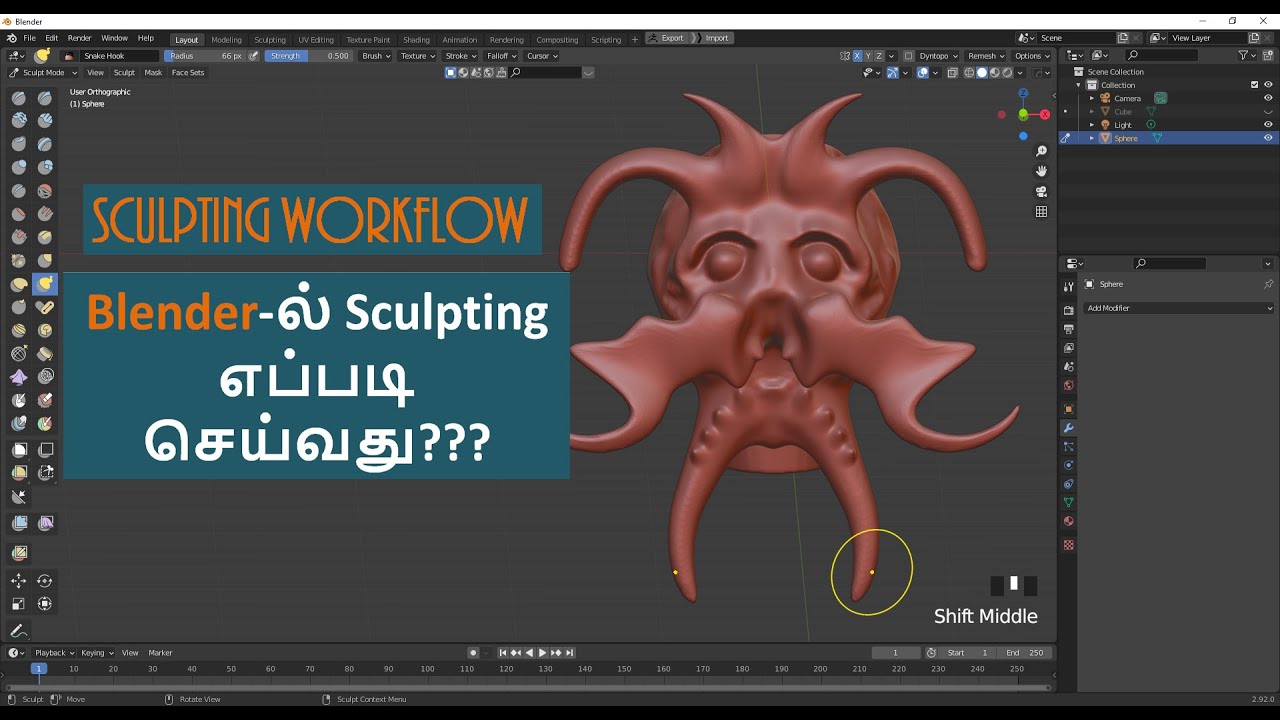Click the viewport zoom magnifier gizmo
The image size is (1280, 720).
pyautogui.click(x=1041, y=151)
